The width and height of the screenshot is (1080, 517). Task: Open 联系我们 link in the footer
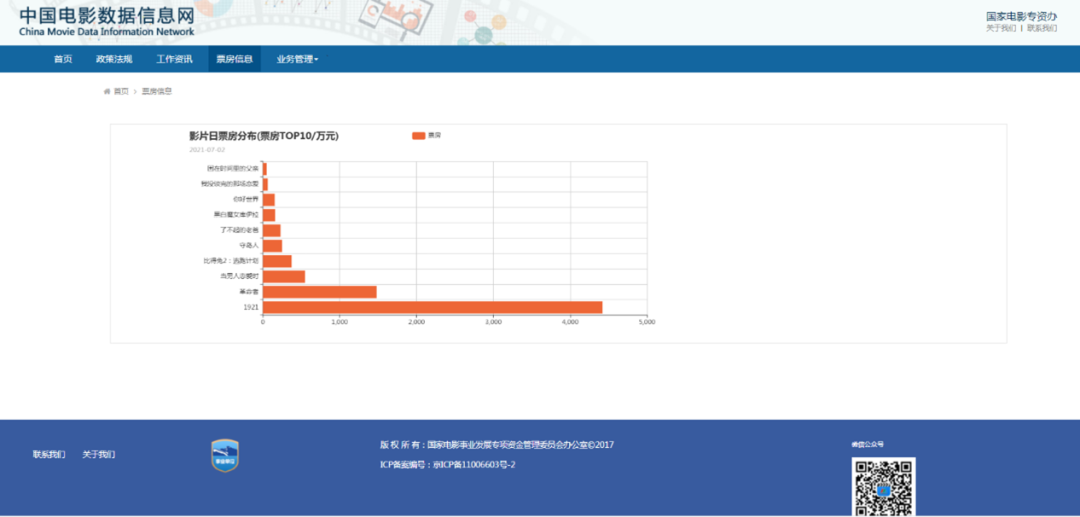click(x=49, y=454)
